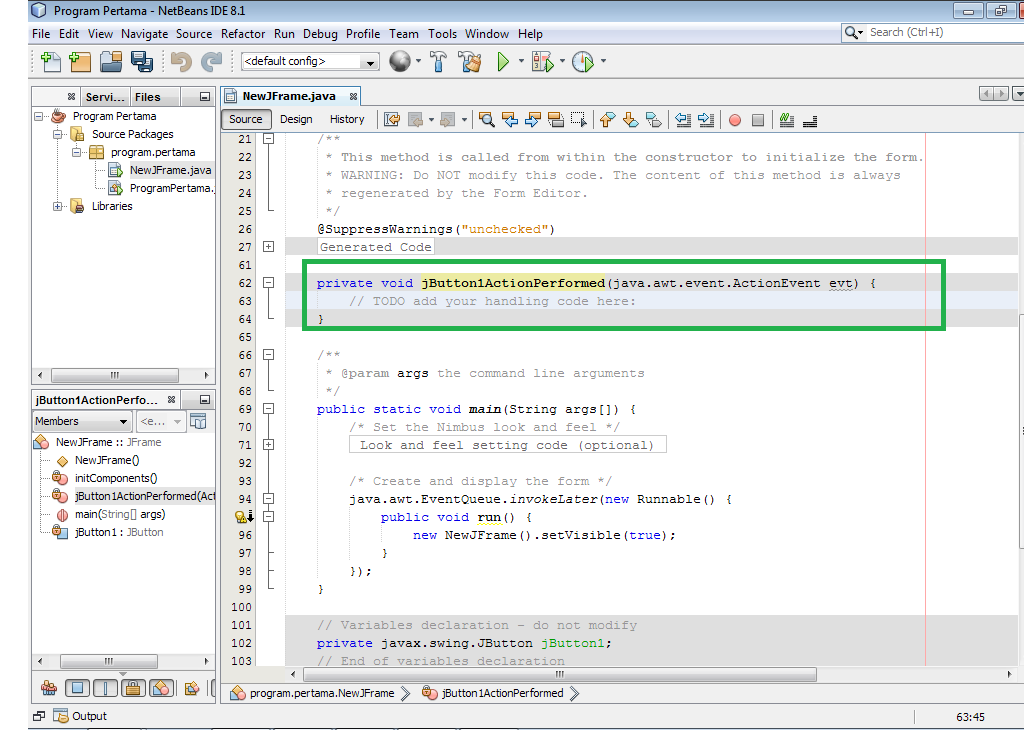Image resolution: width=1024 pixels, height=730 pixels.
Task: Start macro recording with the red circle icon
Action: click(x=735, y=119)
